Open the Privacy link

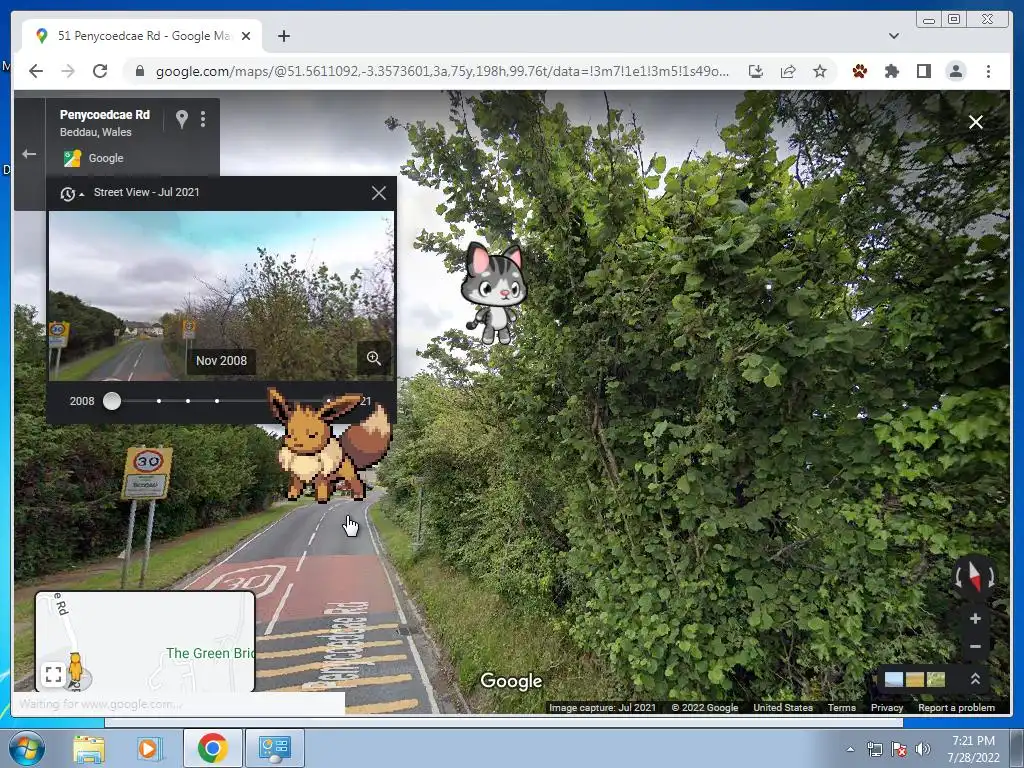click(x=887, y=708)
